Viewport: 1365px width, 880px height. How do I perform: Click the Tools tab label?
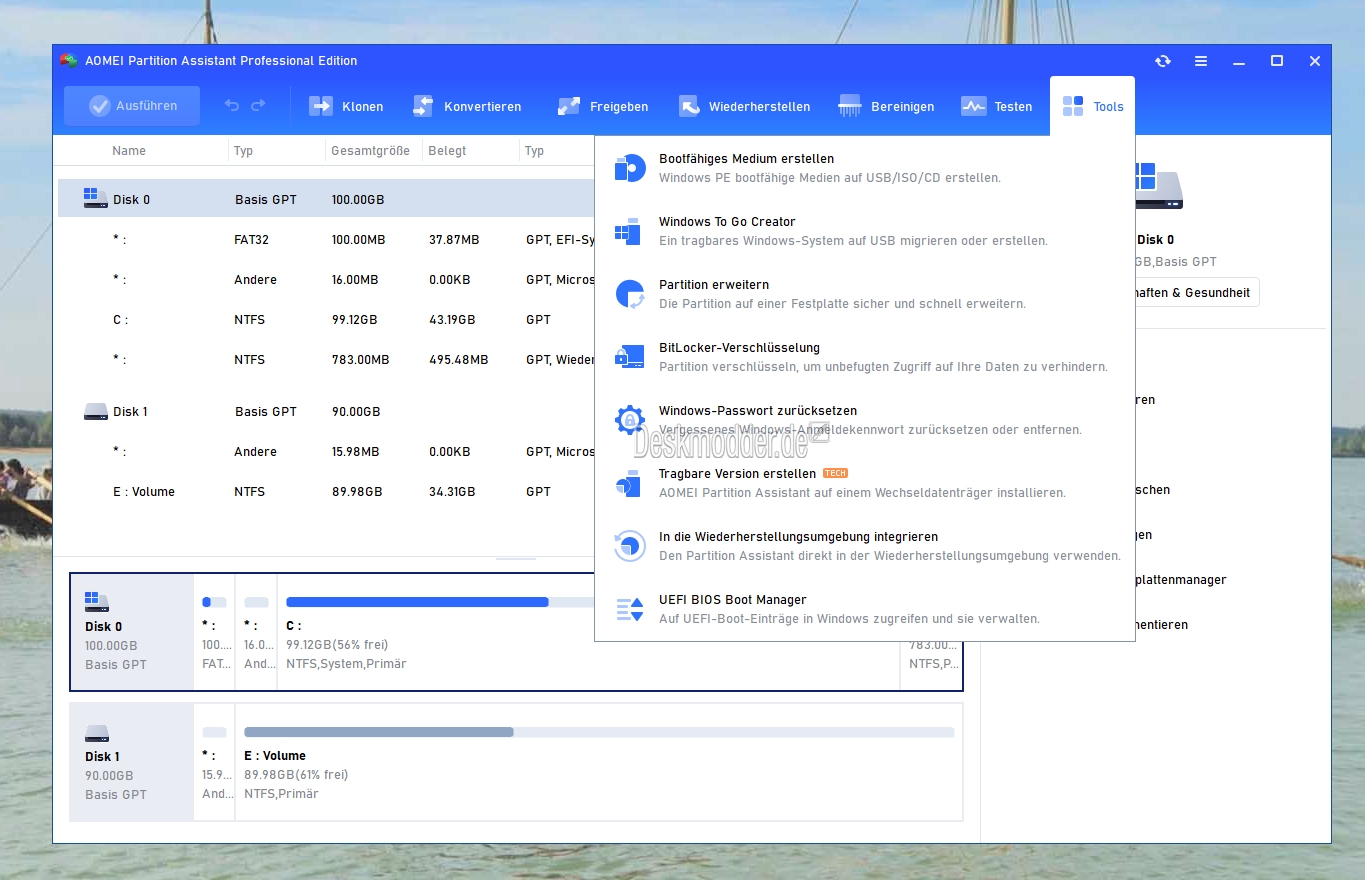[1108, 107]
